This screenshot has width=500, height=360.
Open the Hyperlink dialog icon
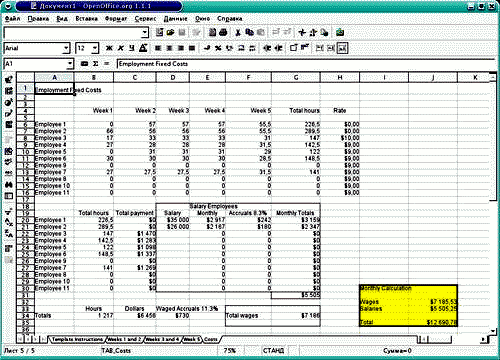click(x=324, y=32)
